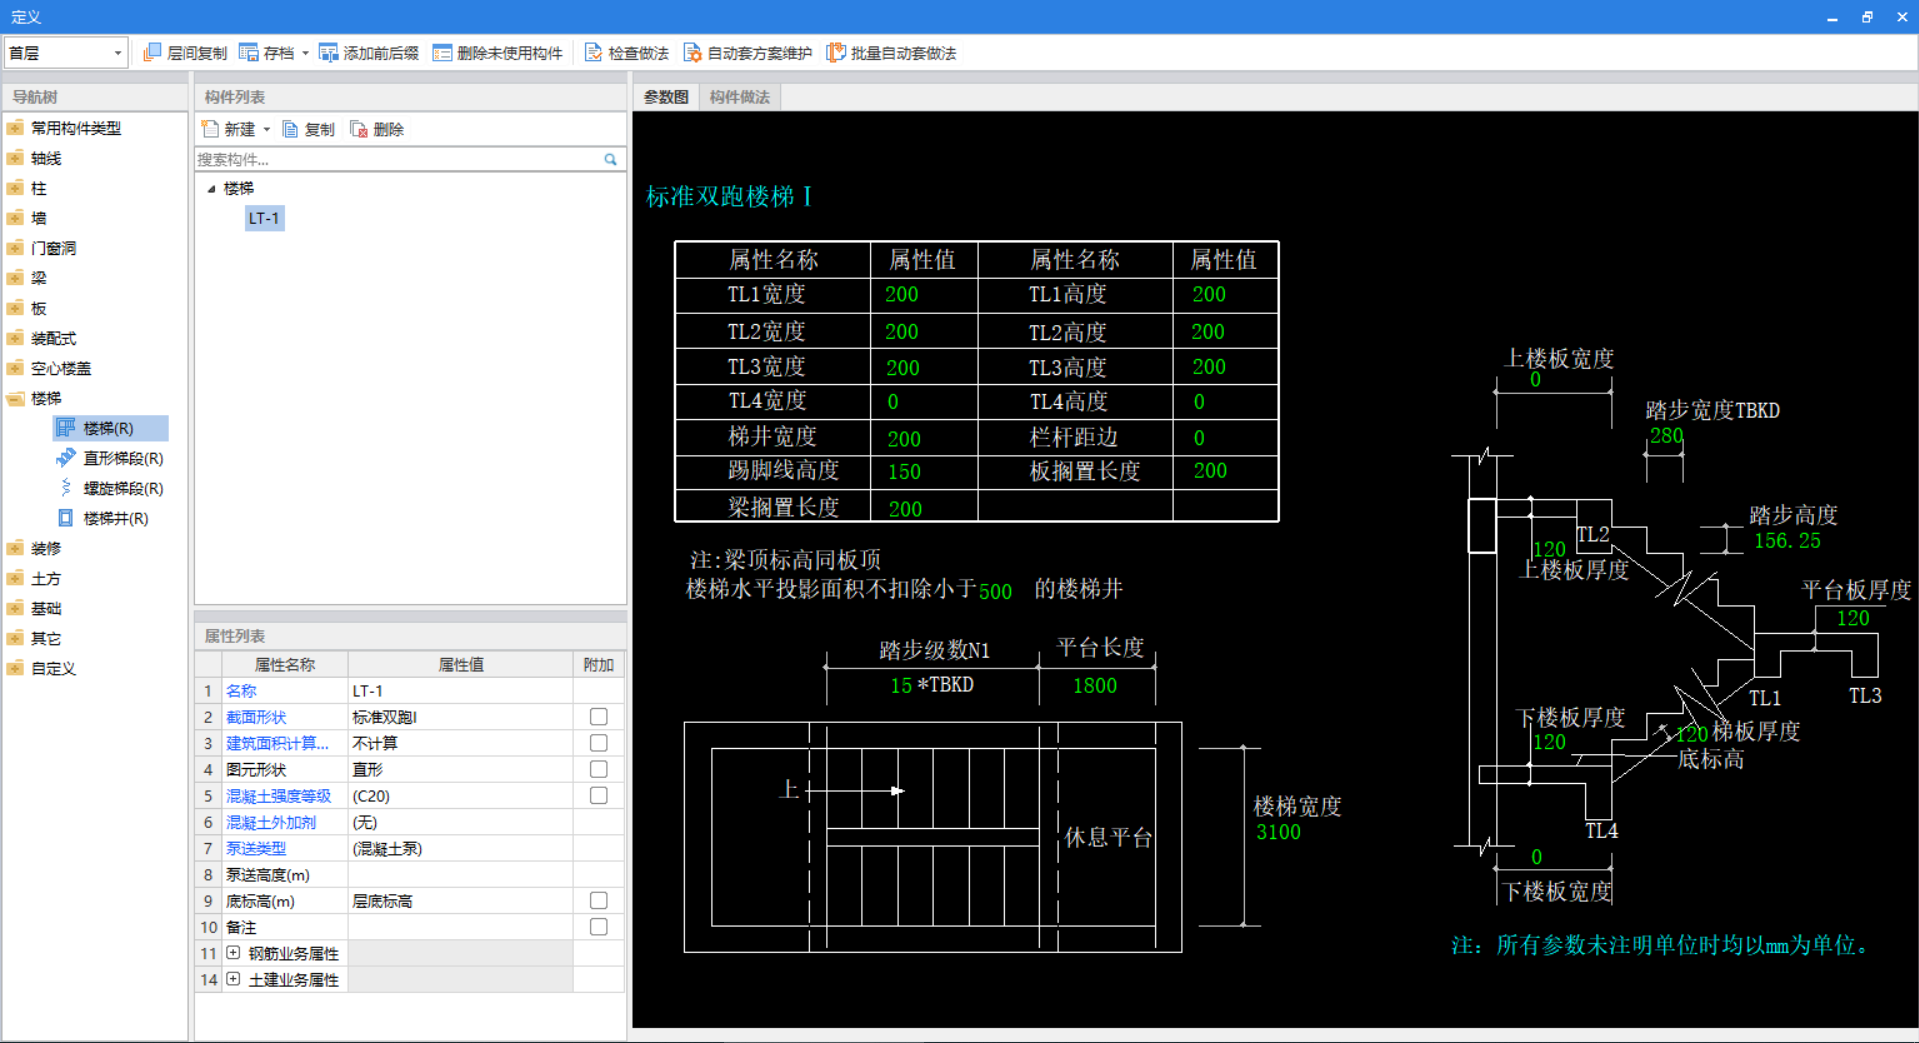The height and width of the screenshot is (1043, 1919).
Task: Open the 存档 dropdown arrow
Action: click(305, 53)
